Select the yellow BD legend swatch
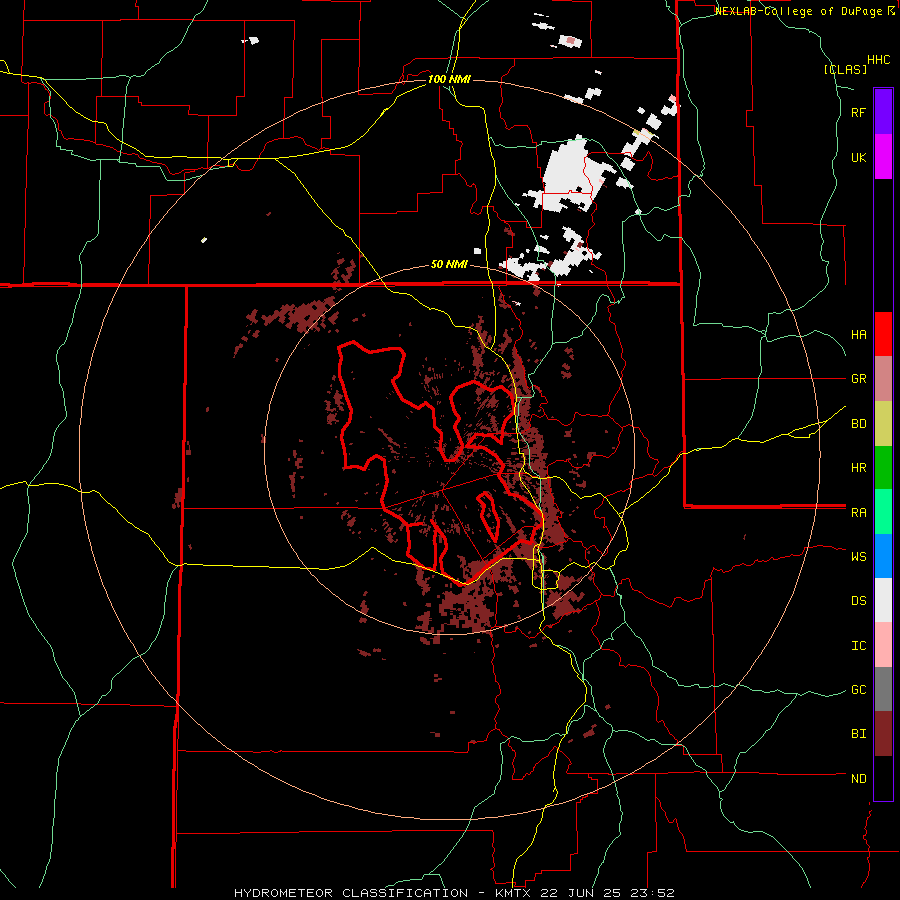Image resolution: width=900 pixels, height=900 pixels. (x=883, y=424)
